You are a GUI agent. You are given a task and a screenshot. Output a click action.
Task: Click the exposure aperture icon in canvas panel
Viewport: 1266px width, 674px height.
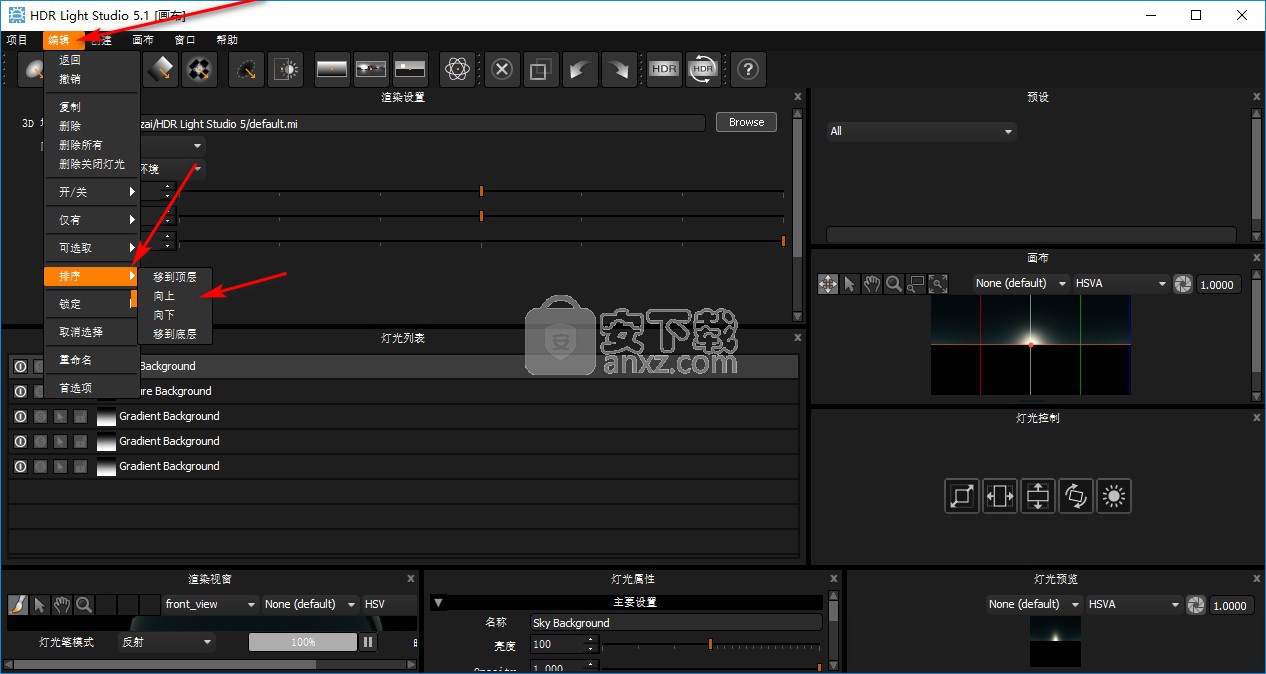1183,284
